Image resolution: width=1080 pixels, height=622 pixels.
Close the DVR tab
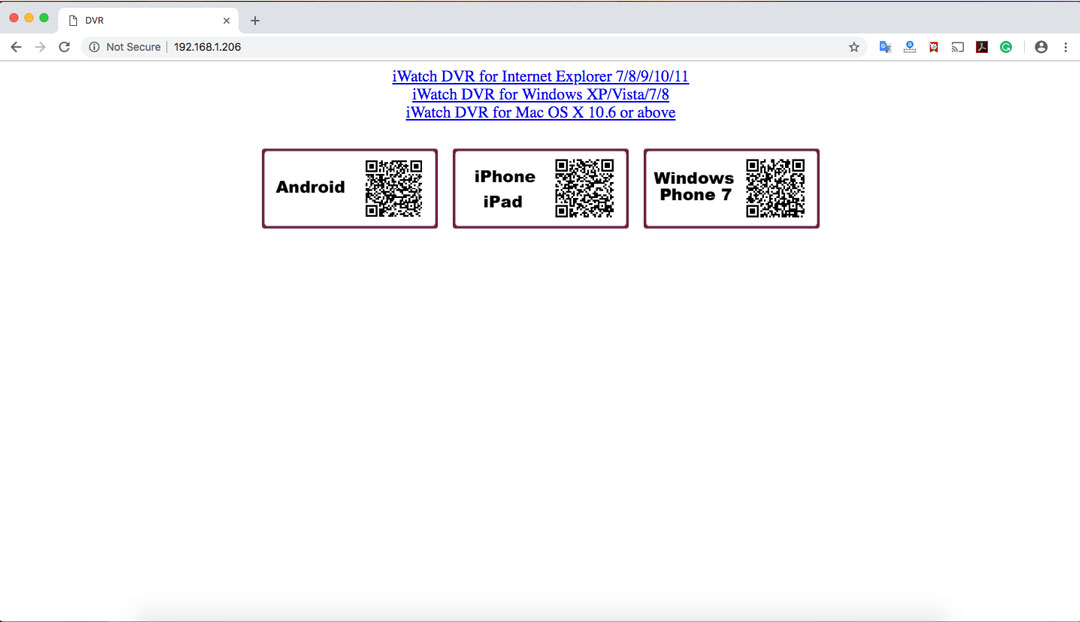(226, 21)
